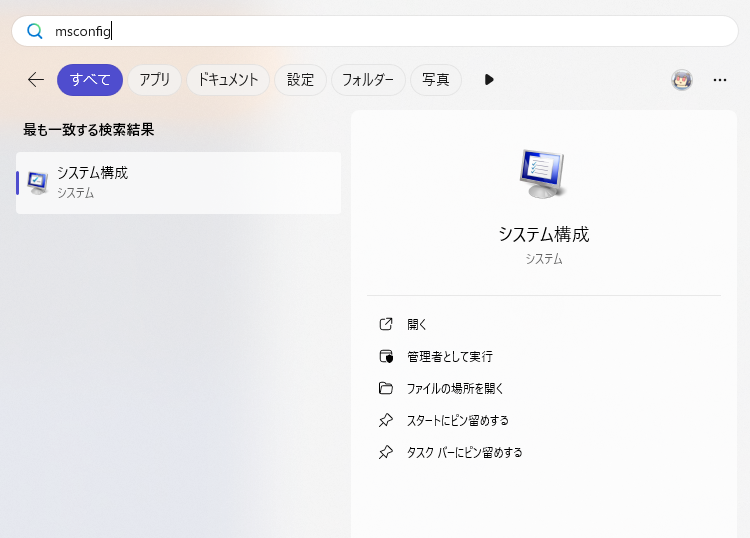Open the three-dot options menu
The image size is (750, 538).
720,80
